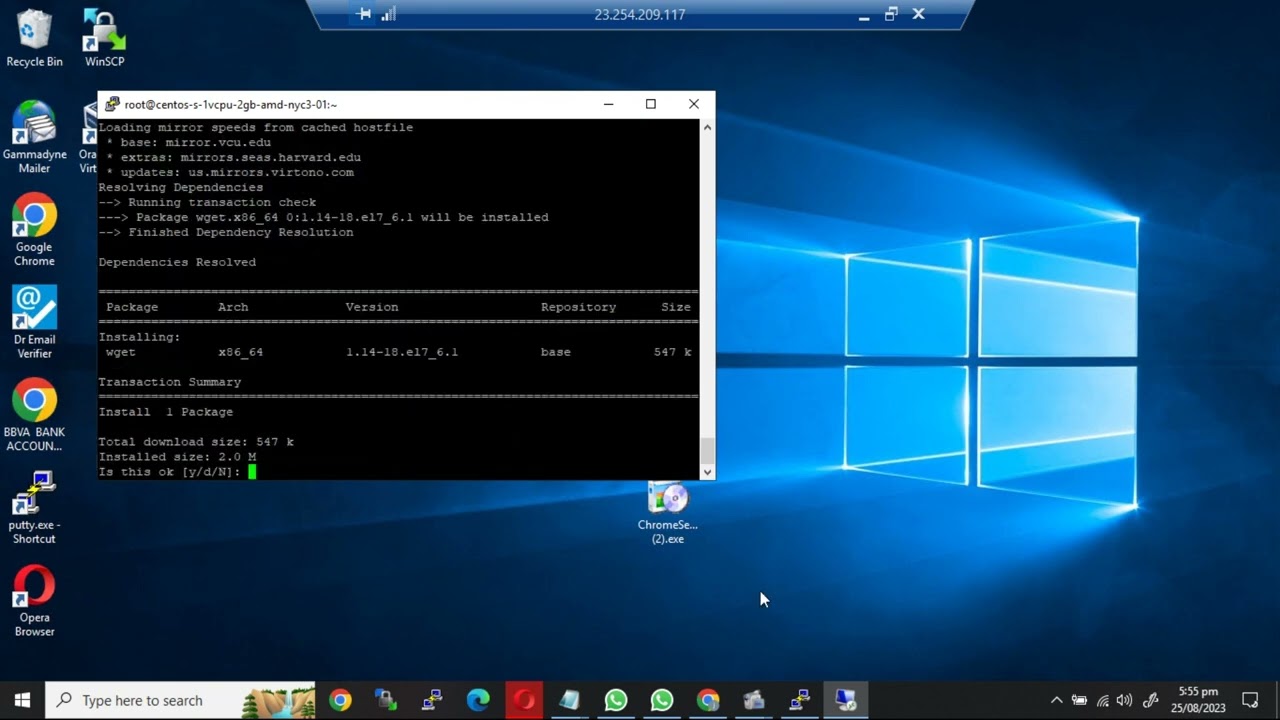Click the 23.254.209.117 connection bar title
Screen dimensions: 1280x720
coord(640,15)
